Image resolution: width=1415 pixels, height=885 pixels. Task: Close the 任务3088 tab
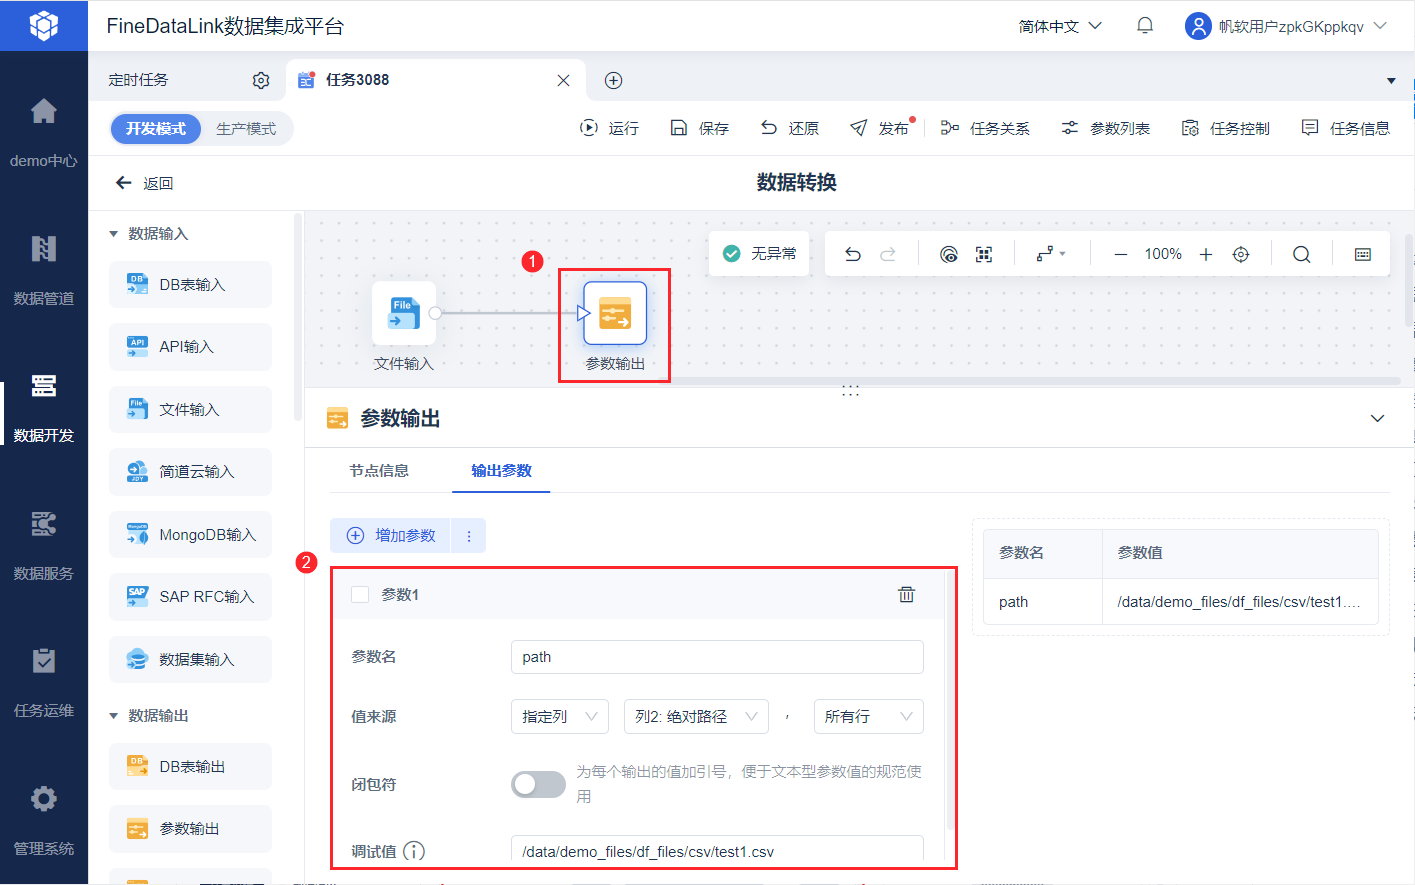pos(564,80)
